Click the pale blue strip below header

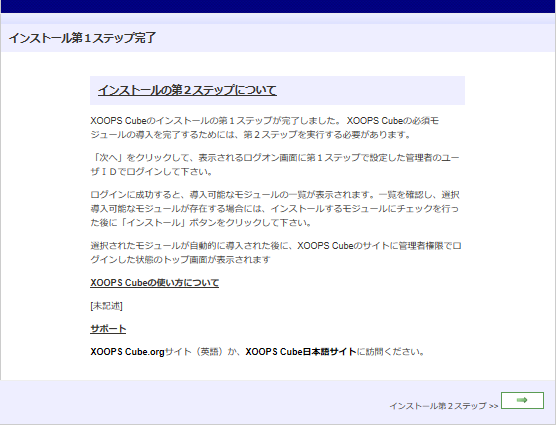pos(278,19)
